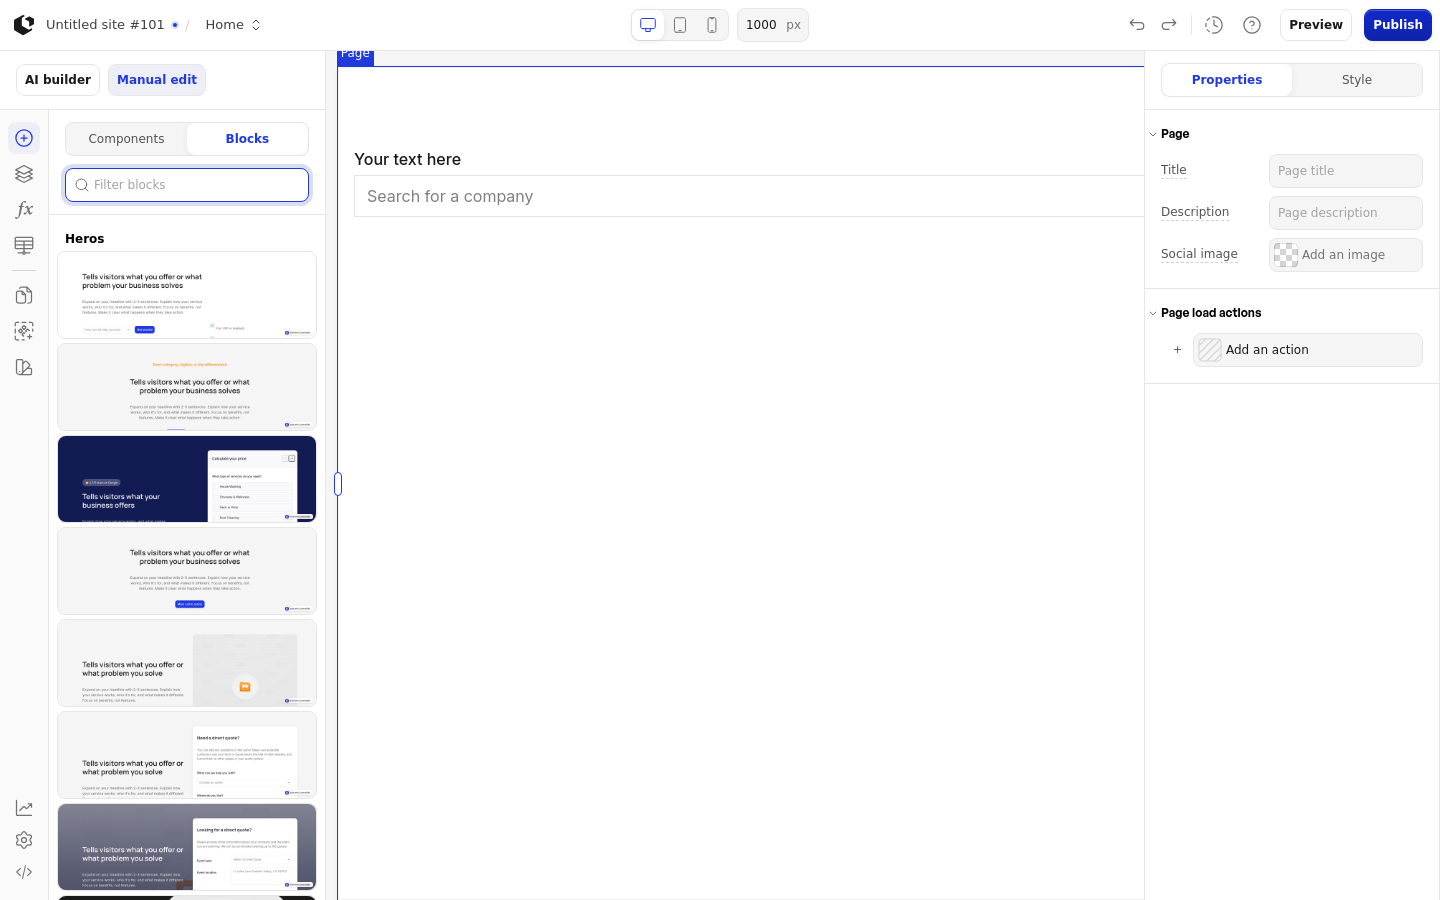Collapse the Page load actions section

click(x=1152, y=313)
